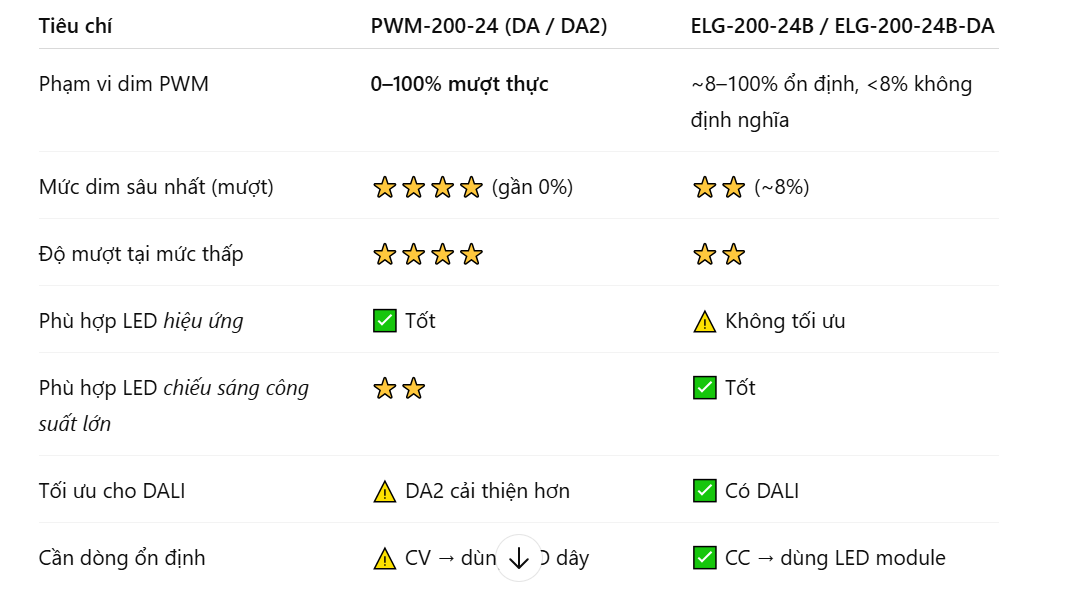Click two-star rating beside "(~8%)"

pos(719,187)
